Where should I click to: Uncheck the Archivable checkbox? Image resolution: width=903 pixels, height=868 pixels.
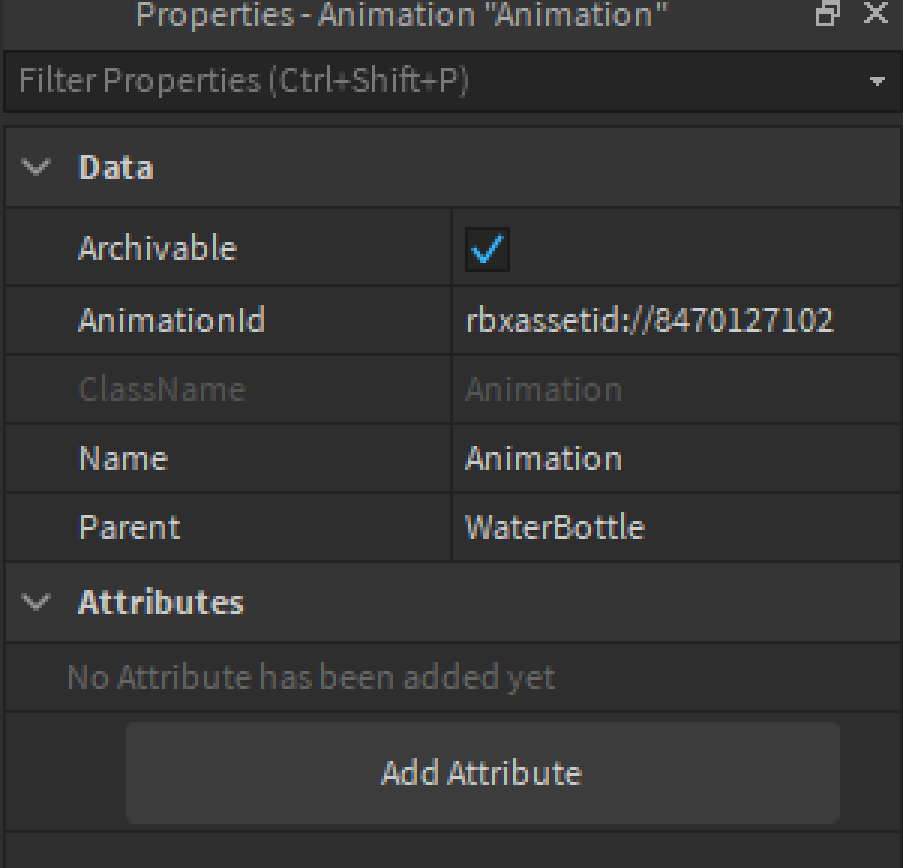[487, 249]
